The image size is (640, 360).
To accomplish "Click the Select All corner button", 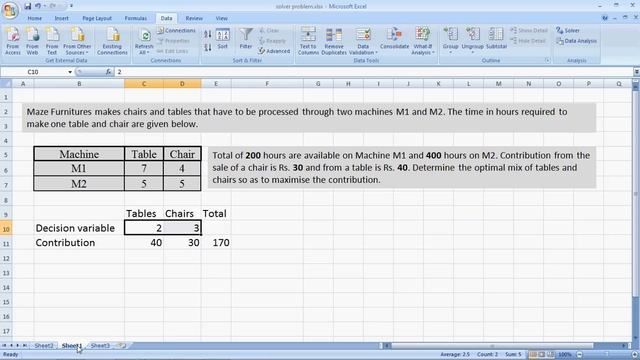I will [6, 84].
